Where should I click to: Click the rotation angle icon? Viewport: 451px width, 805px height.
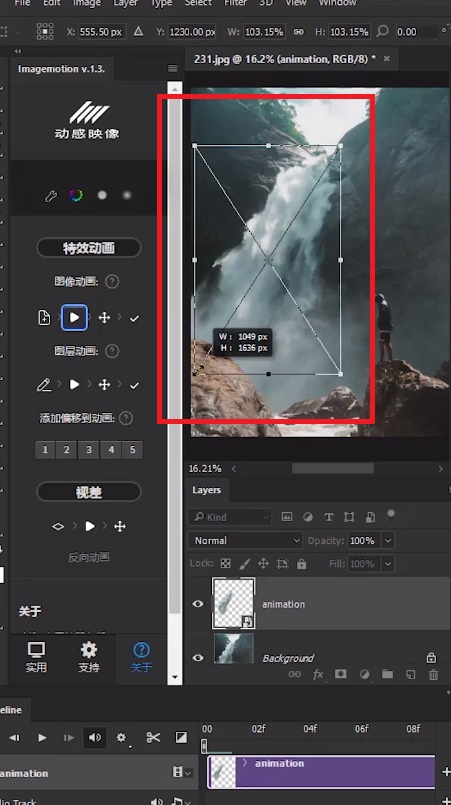[x=382, y=31]
